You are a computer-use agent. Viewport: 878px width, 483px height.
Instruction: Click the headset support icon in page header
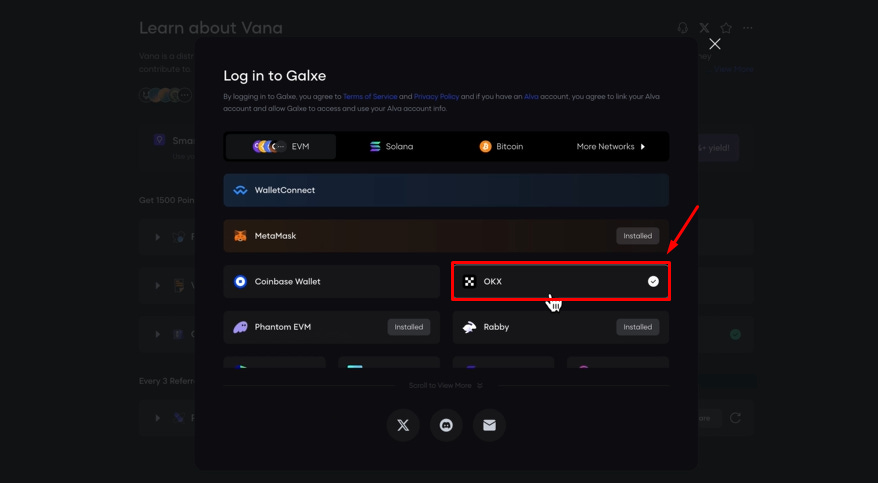point(683,27)
